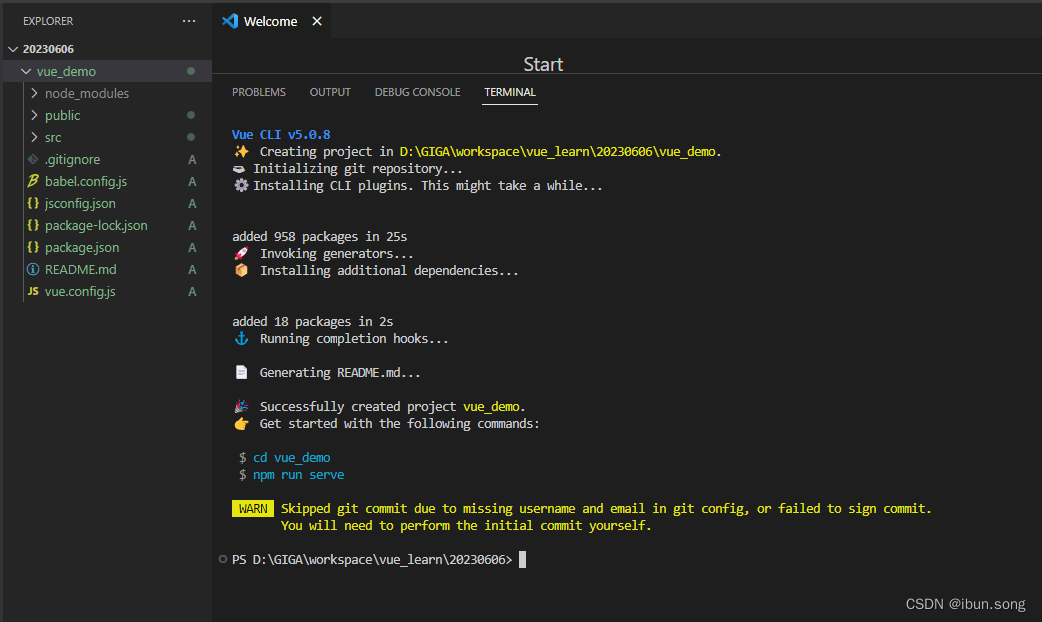Click the 'Generating README.md...' line
The width and height of the screenshot is (1042, 622).
click(x=340, y=373)
